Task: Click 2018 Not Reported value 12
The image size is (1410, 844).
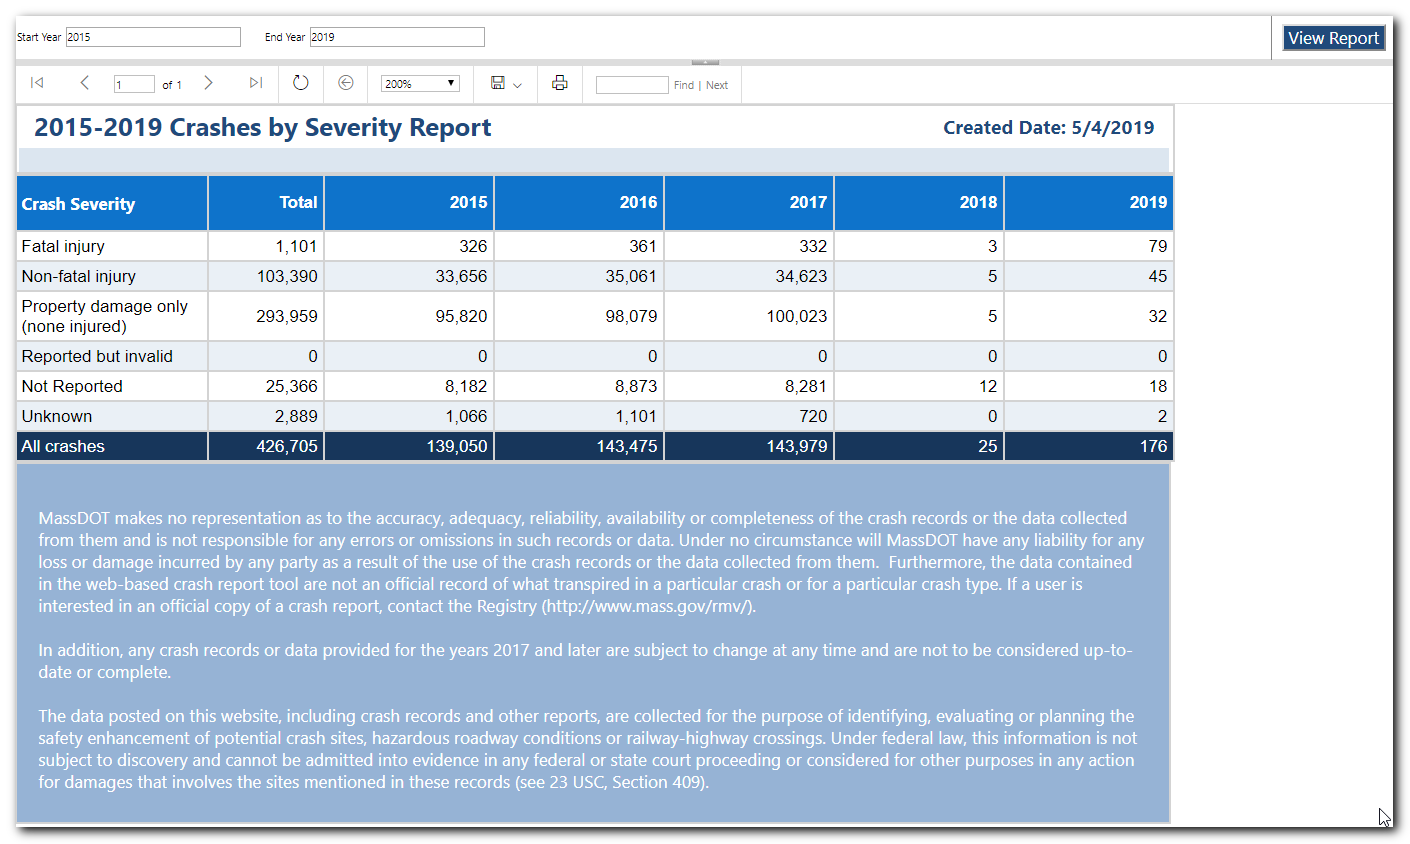Action: click(x=988, y=386)
